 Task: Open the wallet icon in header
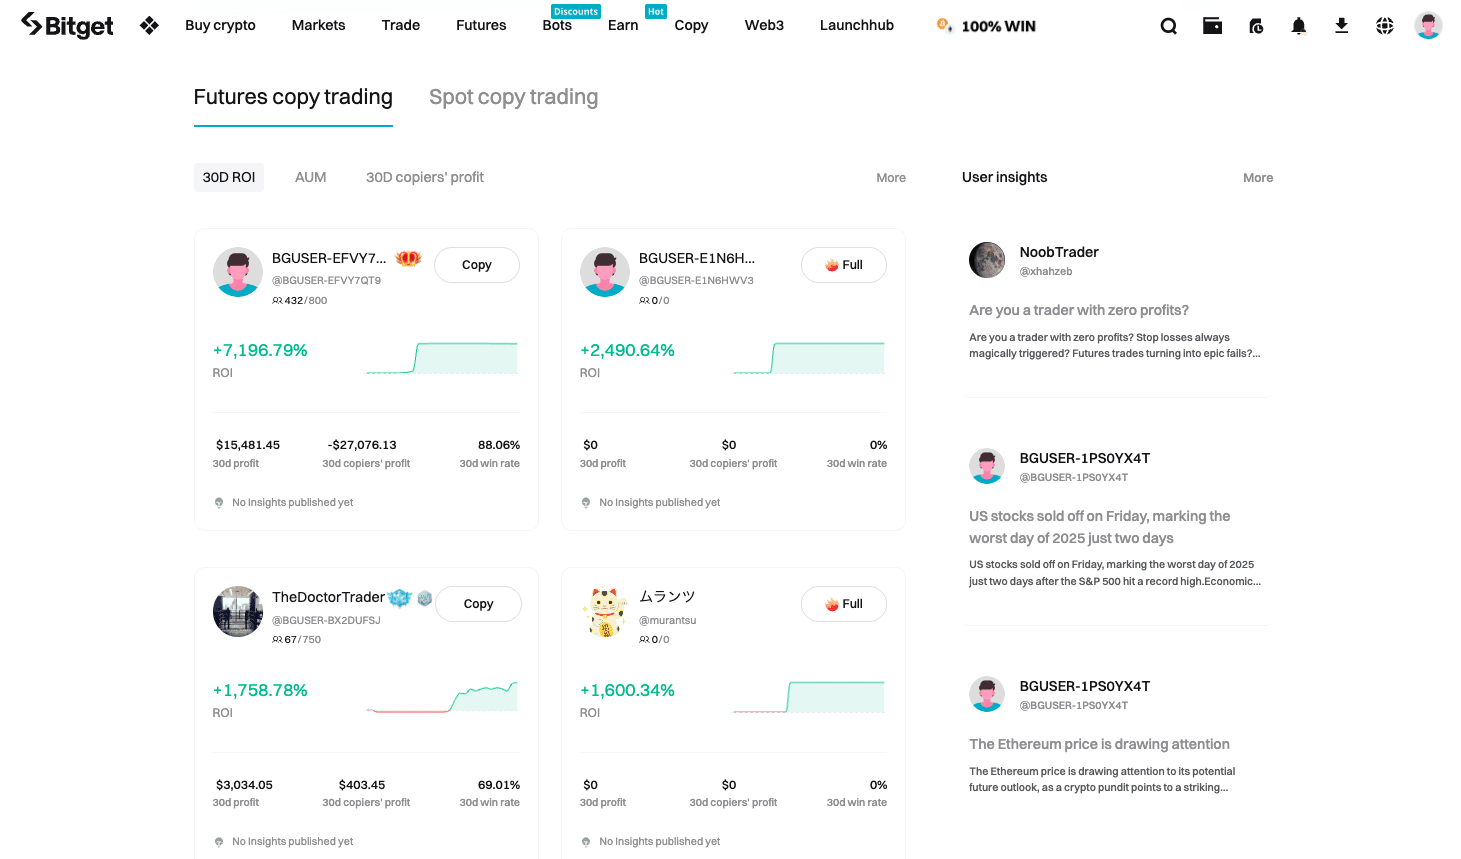coord(1212,26)
